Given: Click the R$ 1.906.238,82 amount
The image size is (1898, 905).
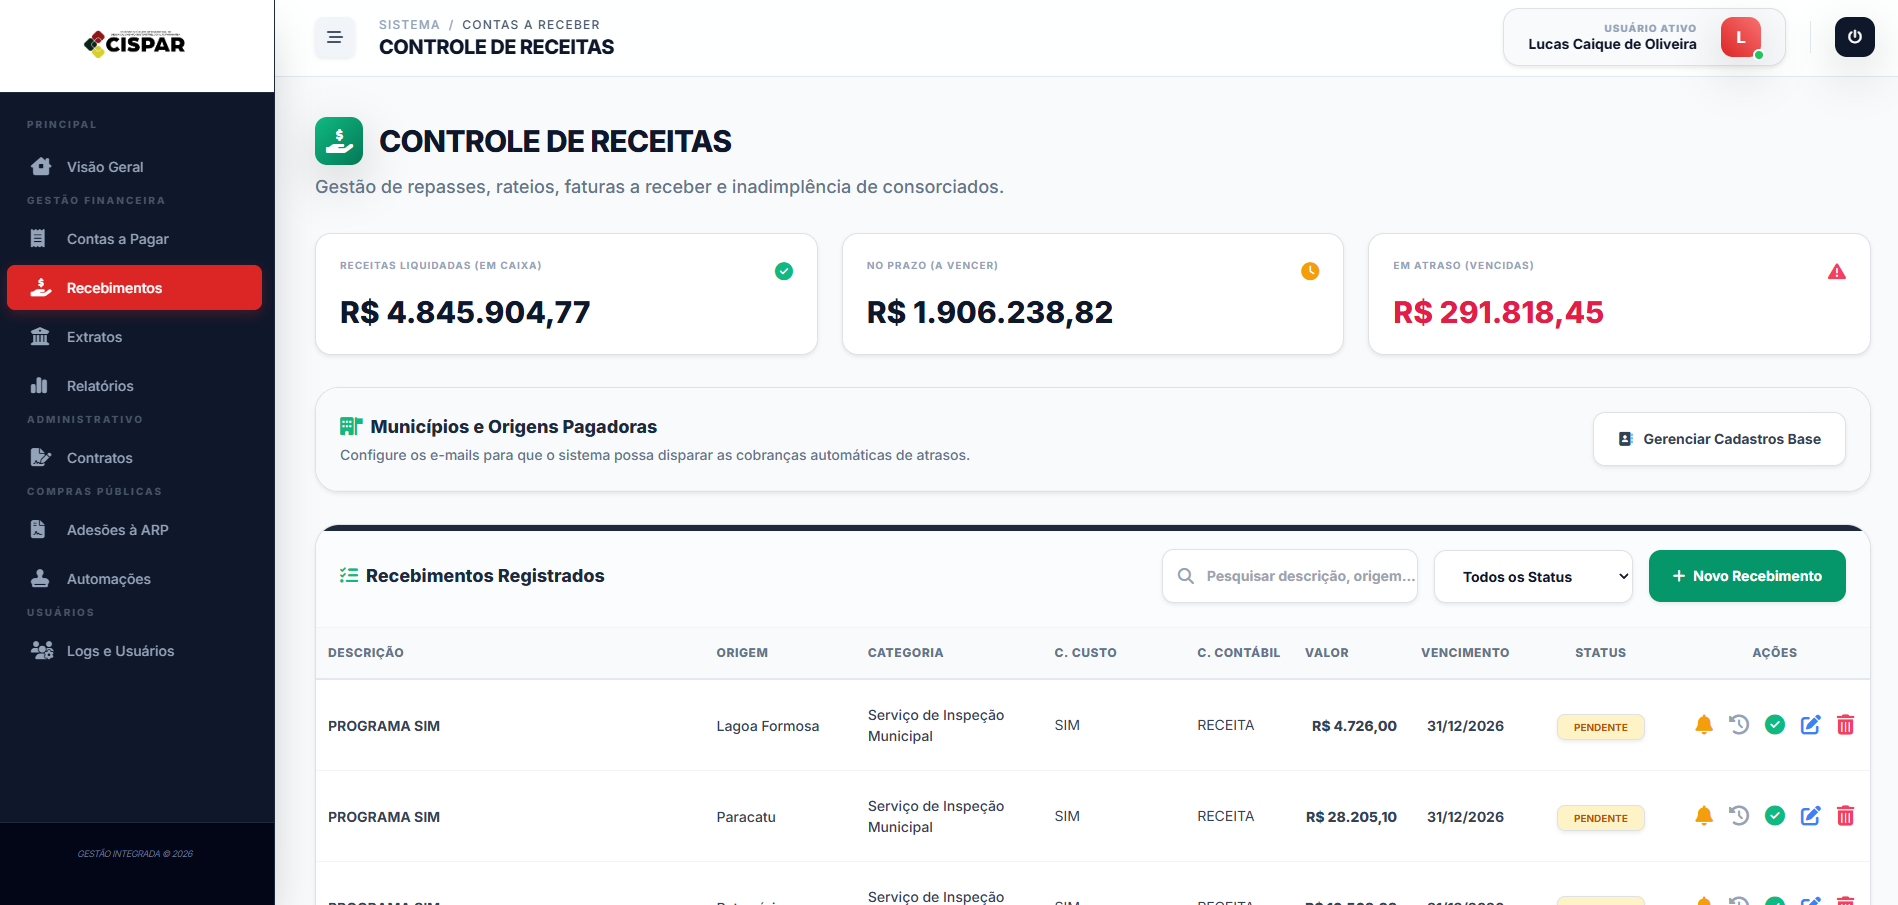Looking at the screenshot, I should (x=990, y=312).
